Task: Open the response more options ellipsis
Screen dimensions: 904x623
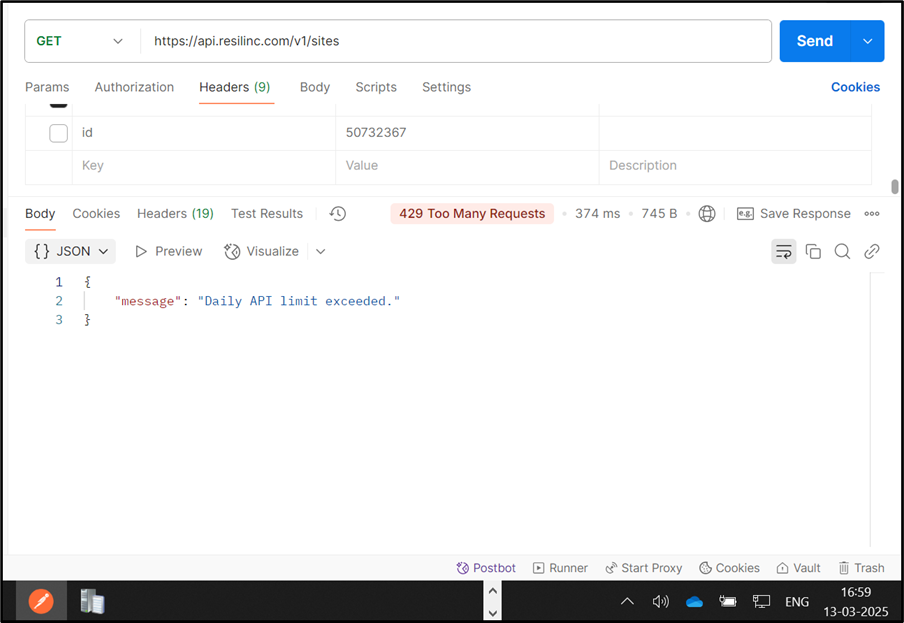Action: click(x=872, y=214)
